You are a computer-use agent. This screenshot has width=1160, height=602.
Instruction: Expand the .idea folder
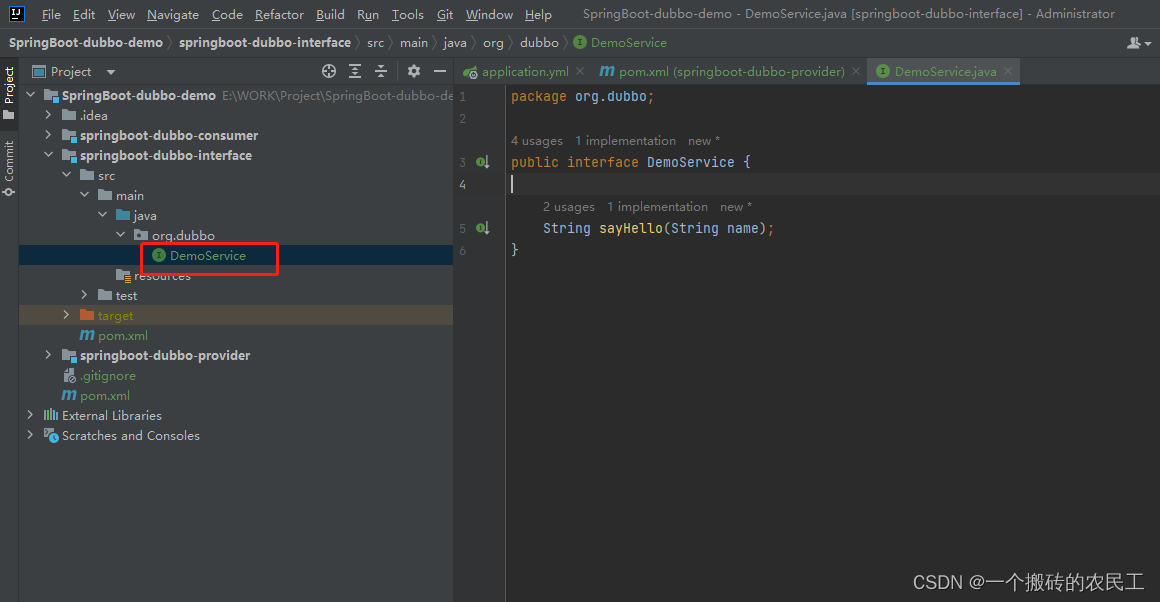[48, 115]
